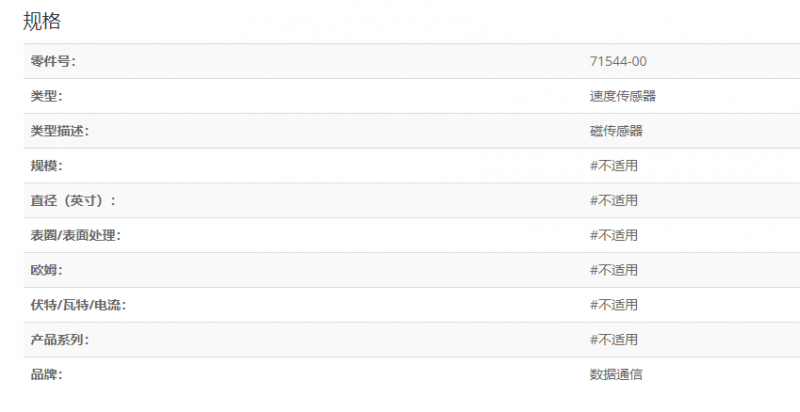Click the 品牌 row label
Viewport: 800px width, 412px height.
click(47, 375)
